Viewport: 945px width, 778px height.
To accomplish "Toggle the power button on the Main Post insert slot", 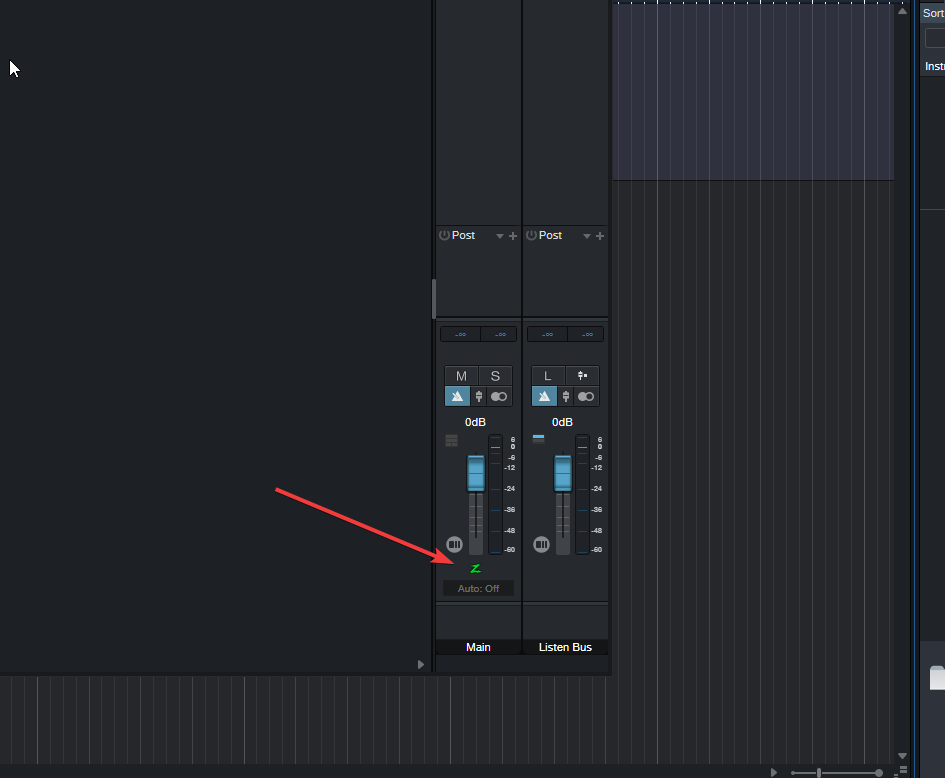I will click(x=443, y=235).
